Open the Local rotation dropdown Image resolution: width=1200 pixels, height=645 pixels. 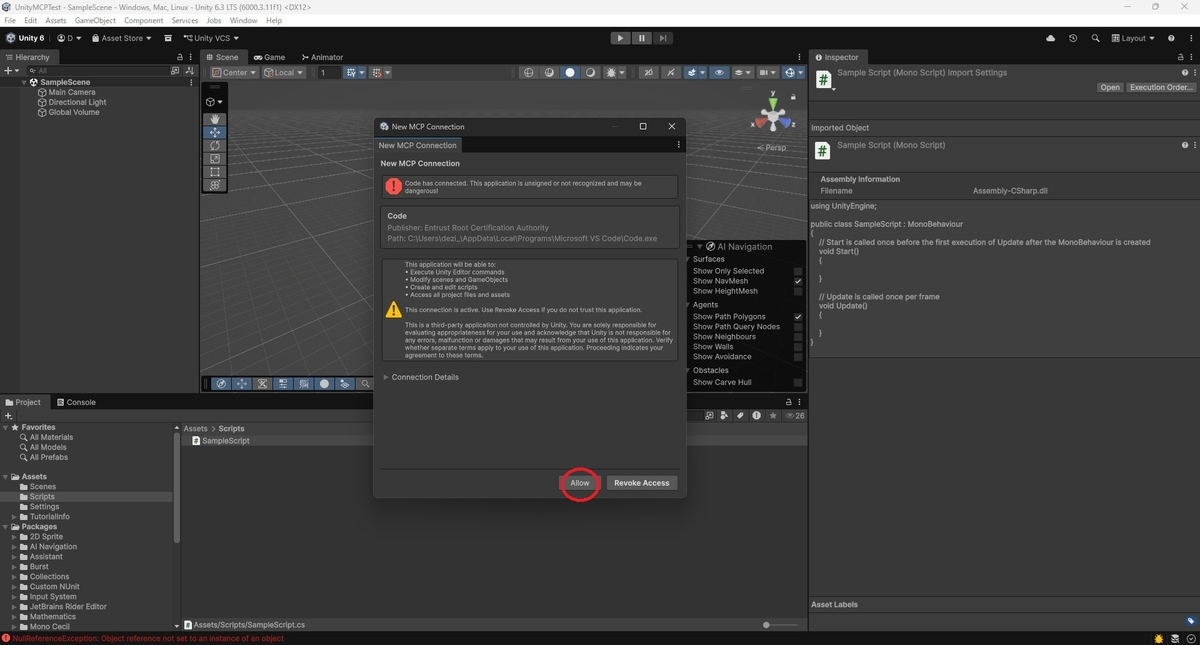(x=283, y=72)
